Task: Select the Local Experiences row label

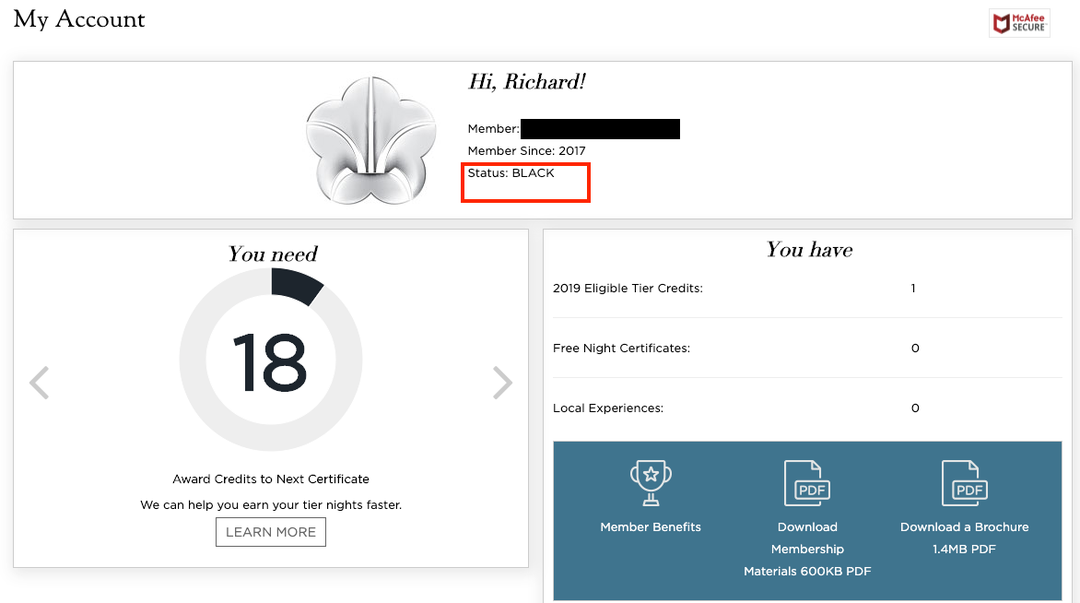Action: click(608, 408)
